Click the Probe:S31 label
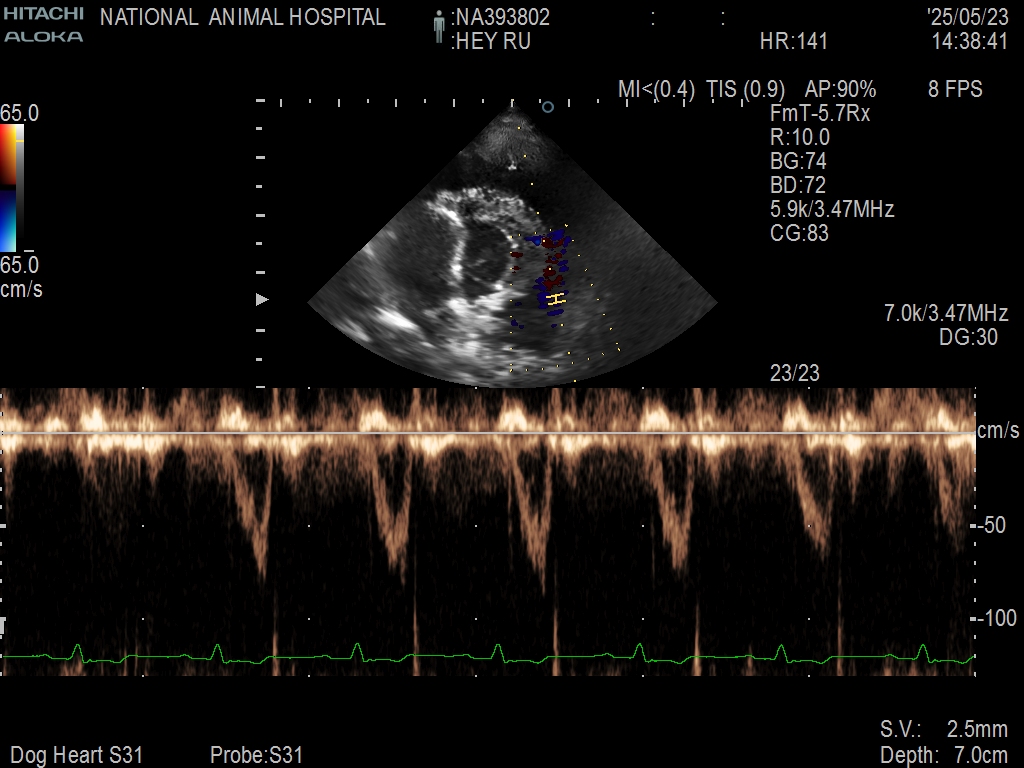Viewport: 1024px width, 768px height. pos(256,755)
